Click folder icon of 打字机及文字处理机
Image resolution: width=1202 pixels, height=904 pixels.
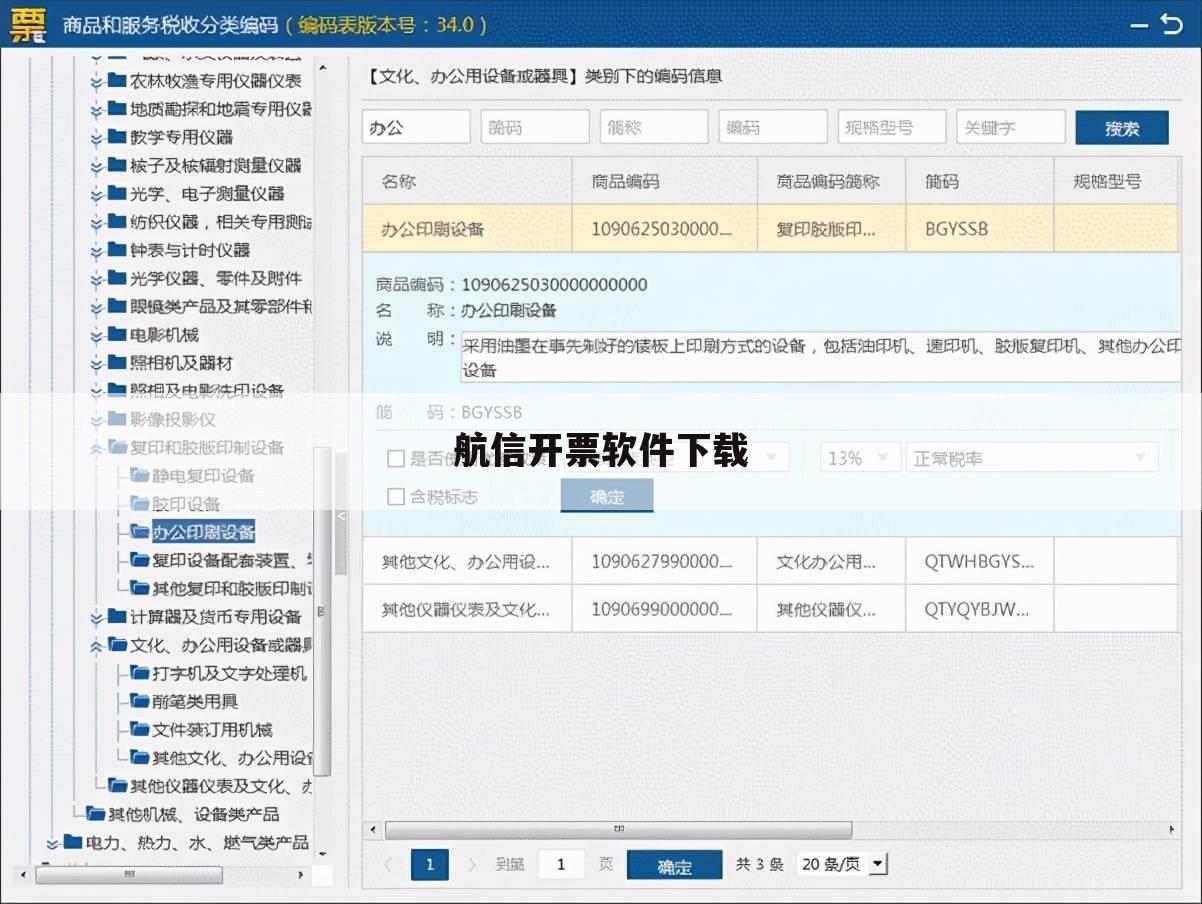click(139, 672)
